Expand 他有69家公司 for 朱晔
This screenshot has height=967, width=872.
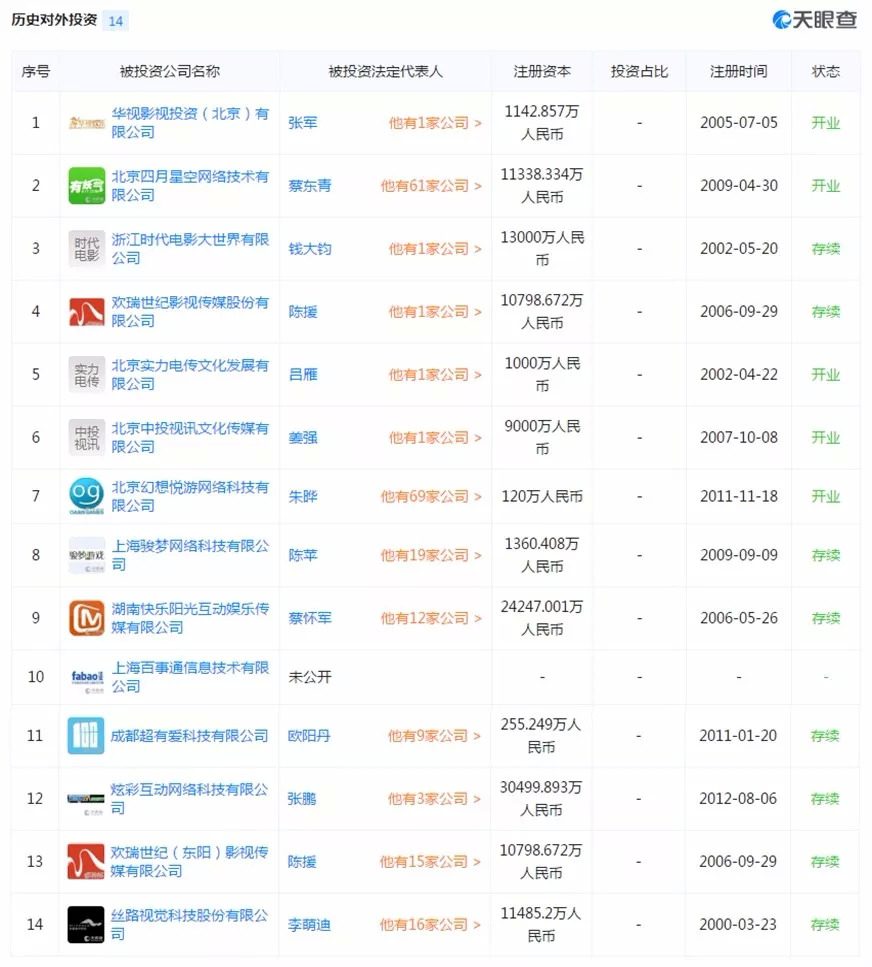click(431, 496)
